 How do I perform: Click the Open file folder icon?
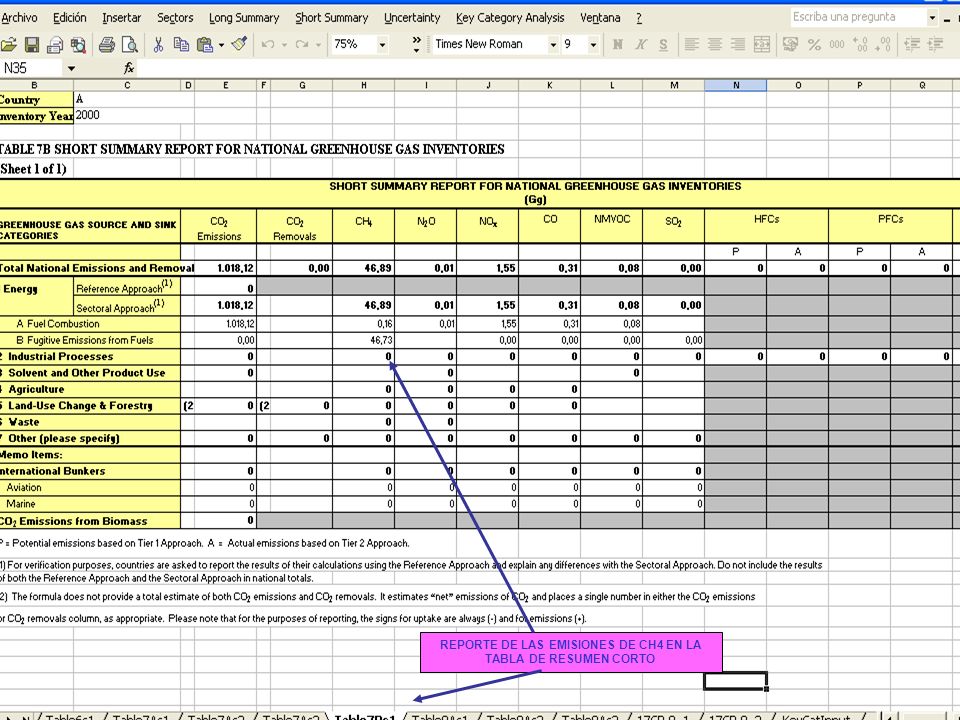pos(9,44)
